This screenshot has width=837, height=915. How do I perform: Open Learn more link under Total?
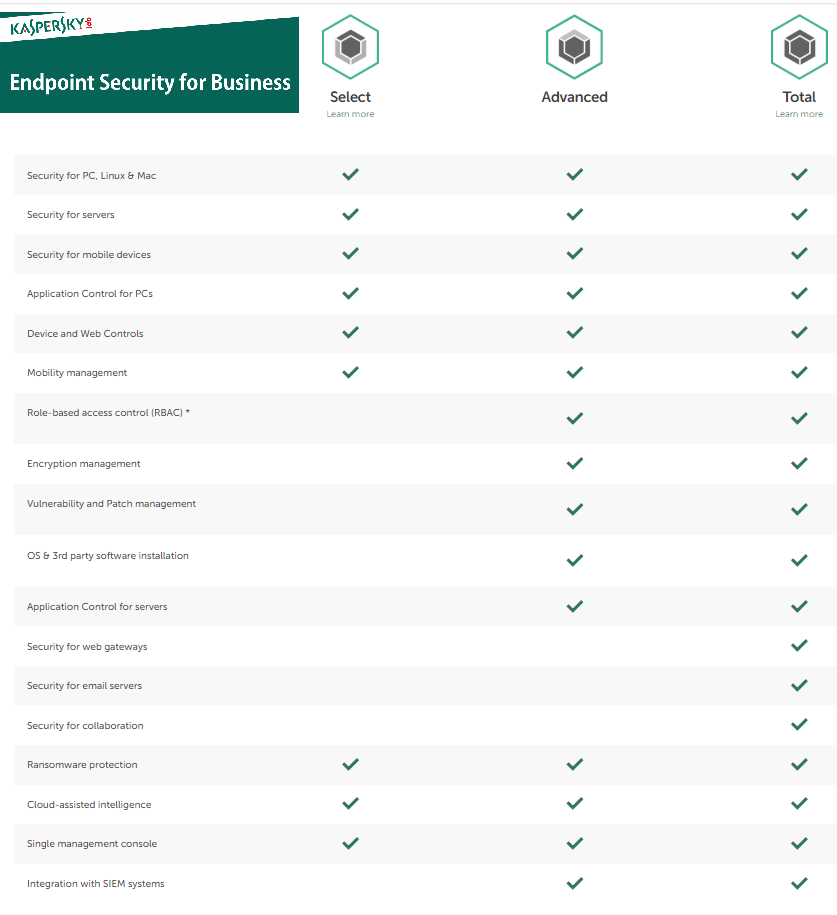tap(799, 114)
